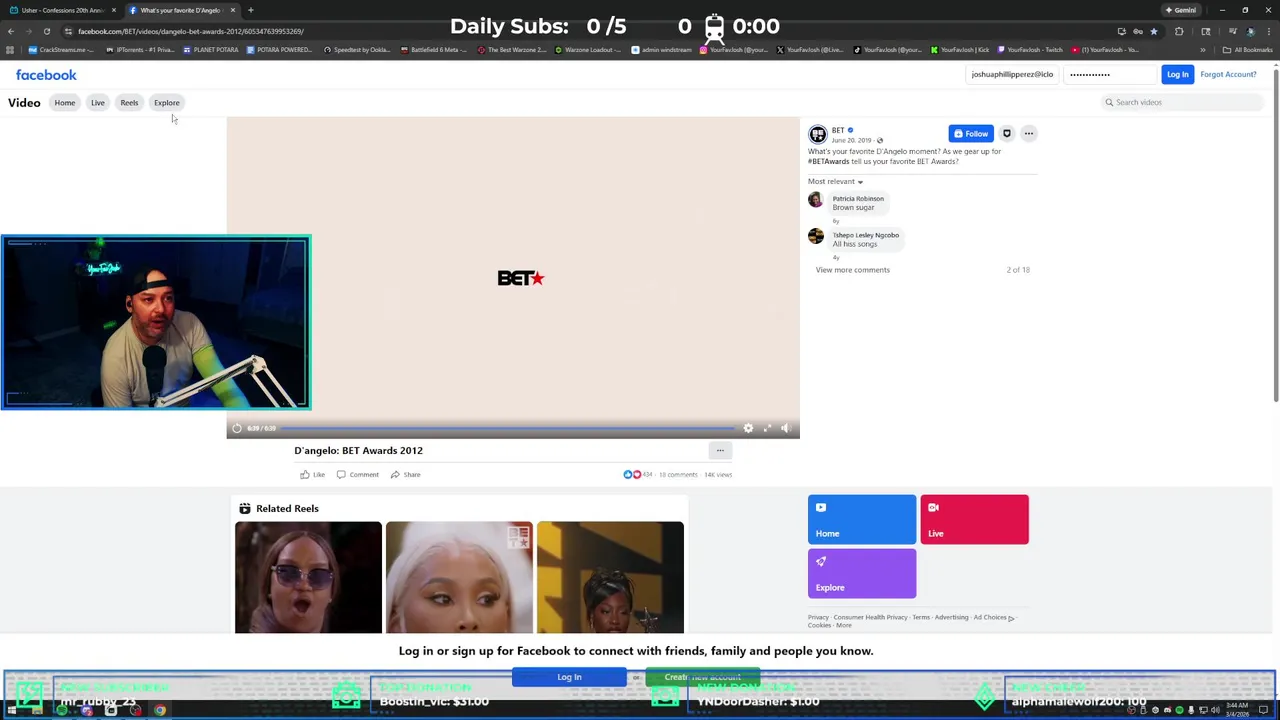Open Chrome extensions puzzle icon
The width and height of the screenshot is (1280, 720).
[x=1179, y=31]
